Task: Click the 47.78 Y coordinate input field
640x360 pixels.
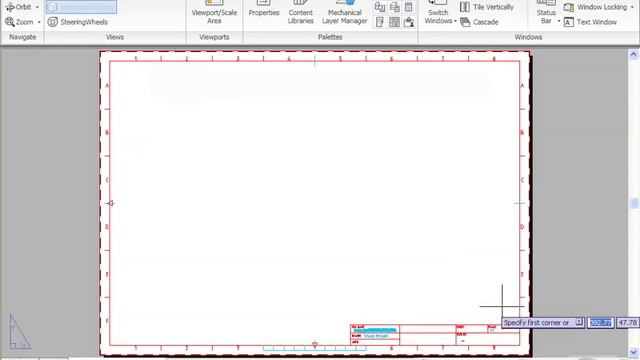Action: (x=628, y=323)
